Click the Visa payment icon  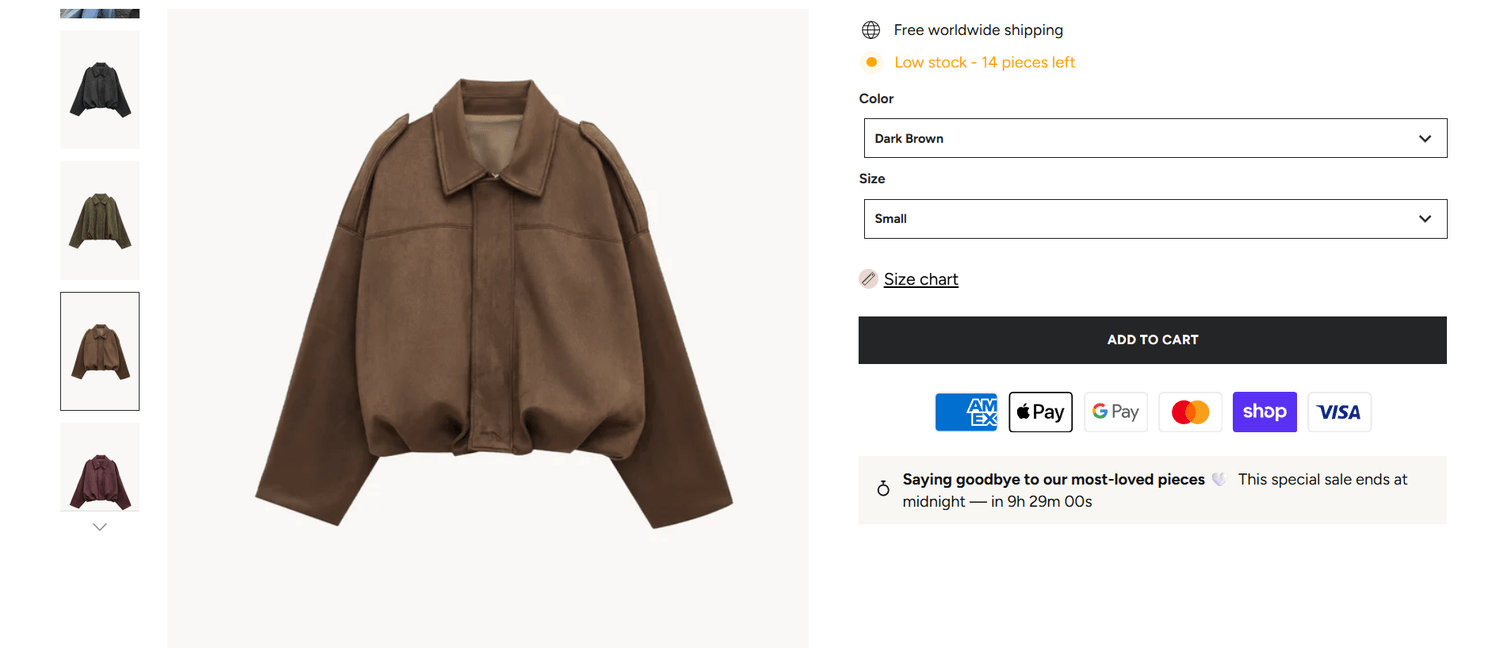tap(1339, 412)
